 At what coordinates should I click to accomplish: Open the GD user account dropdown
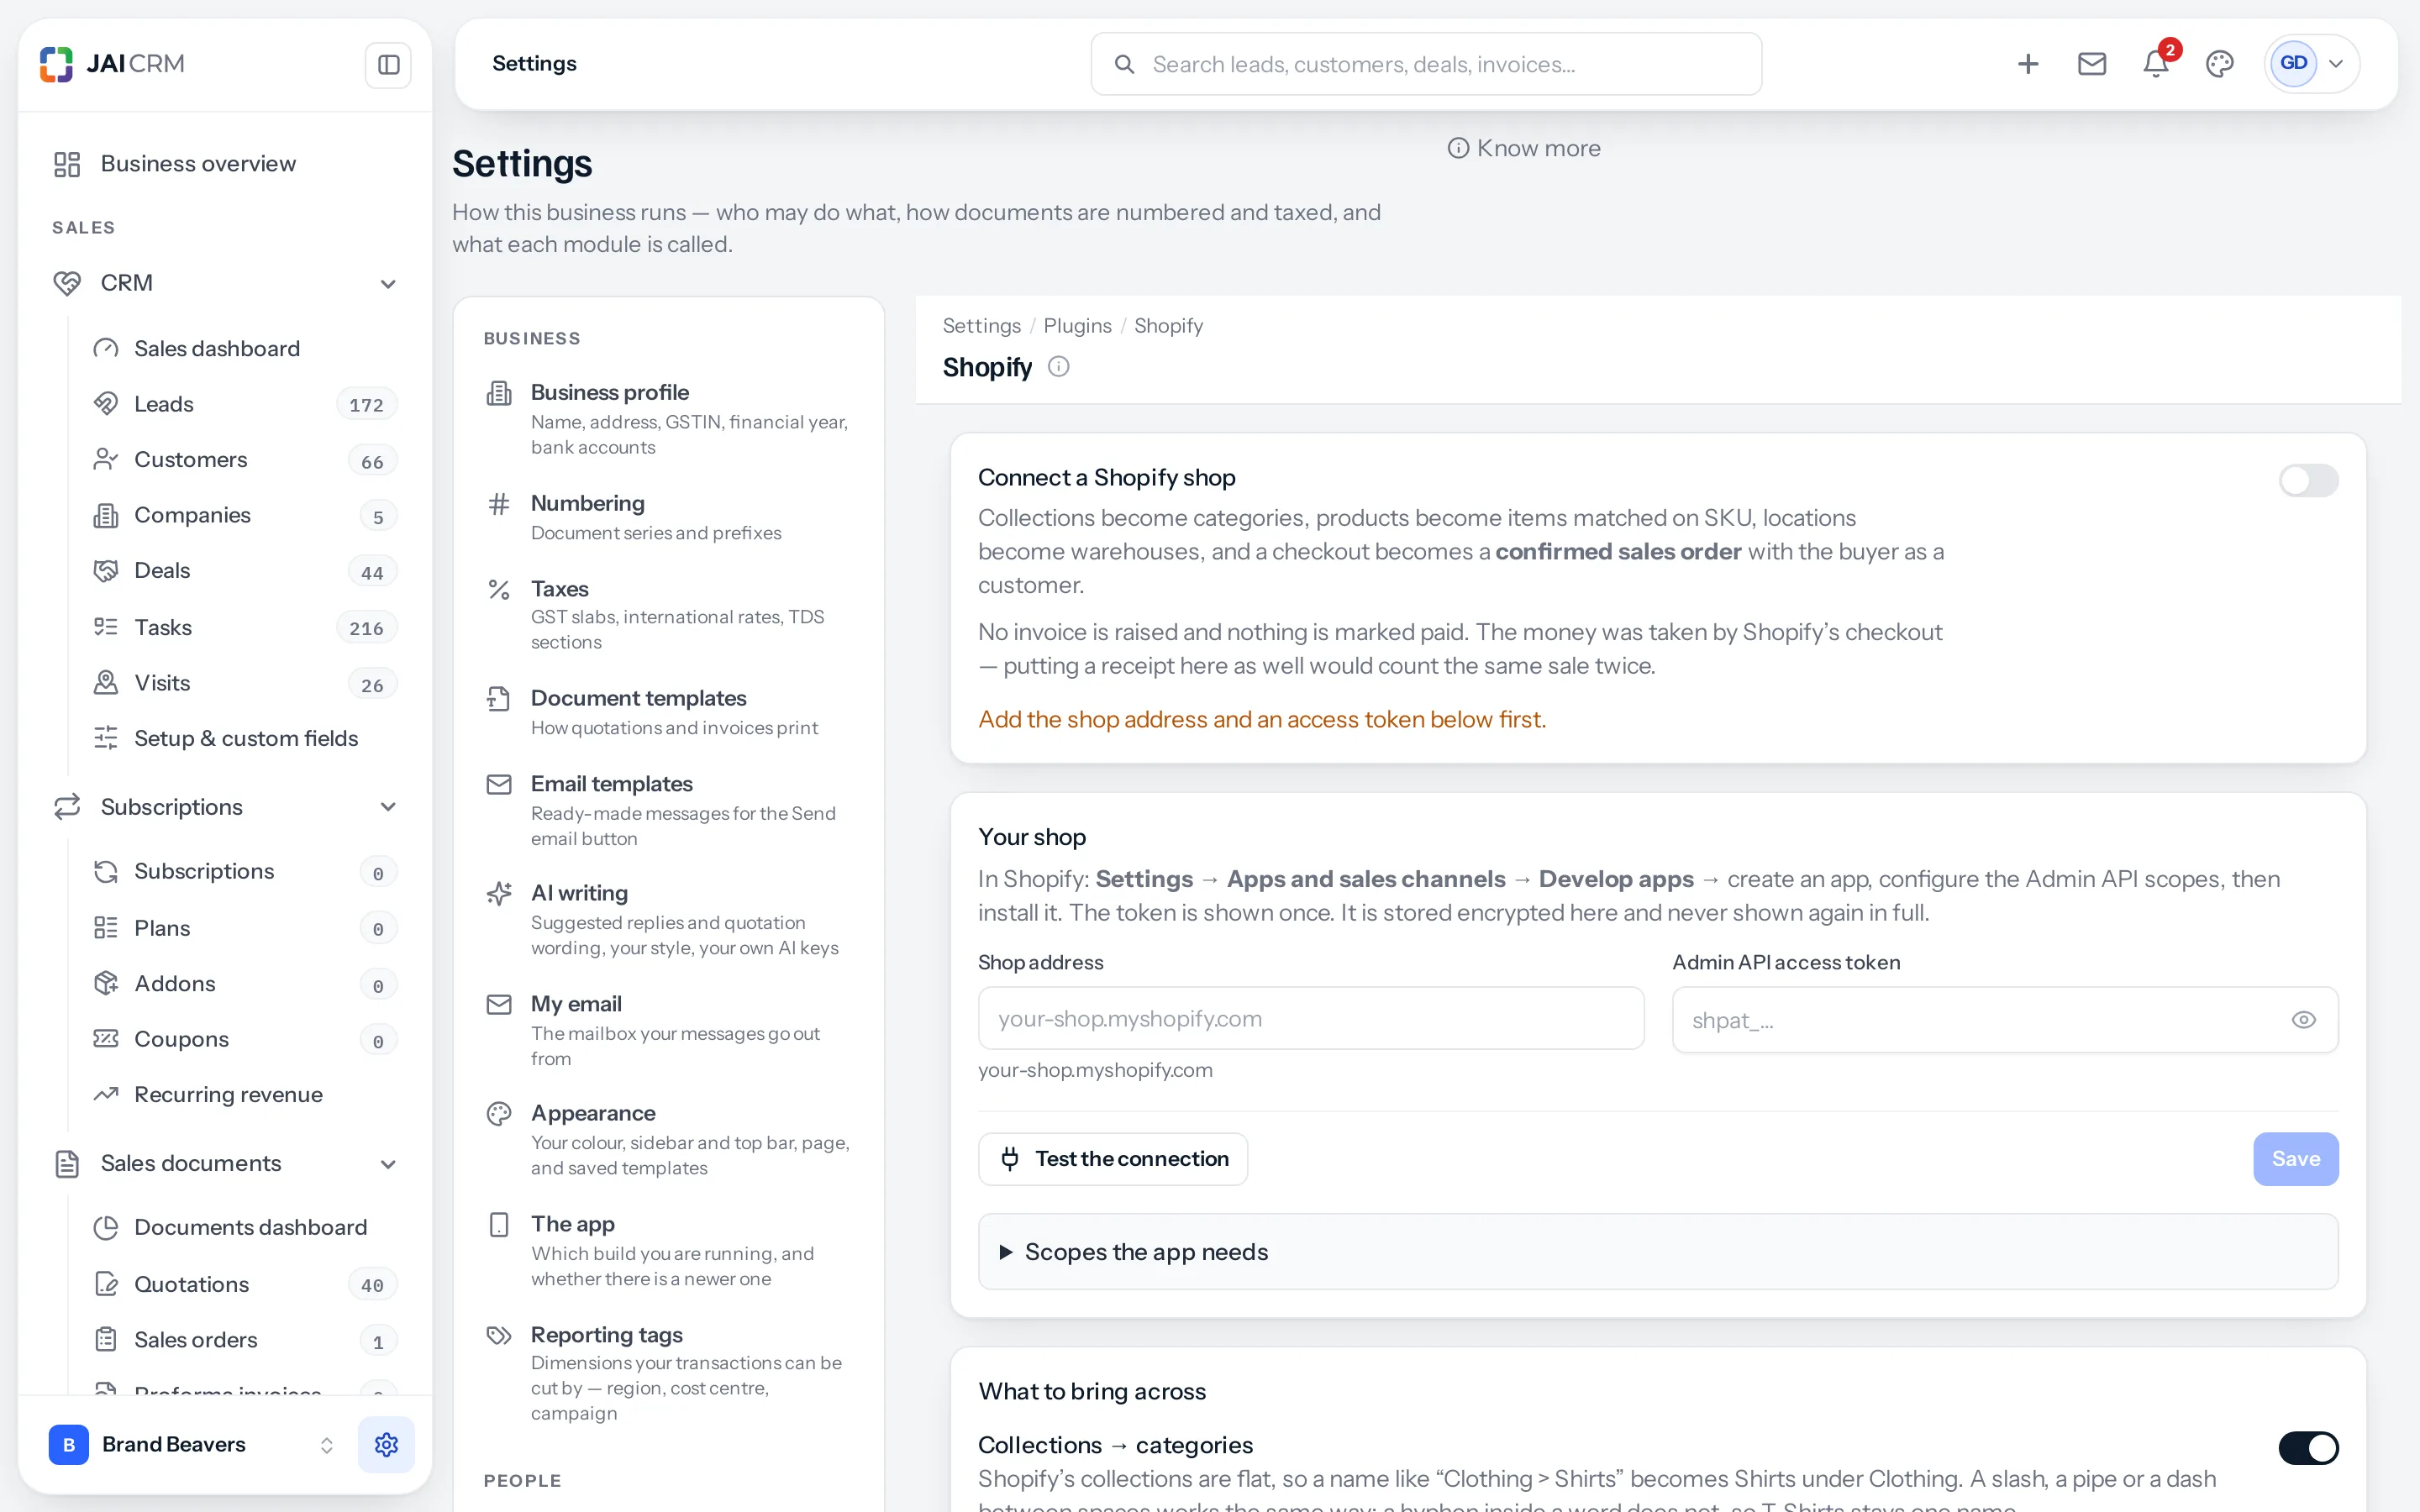coord(2311,64)
